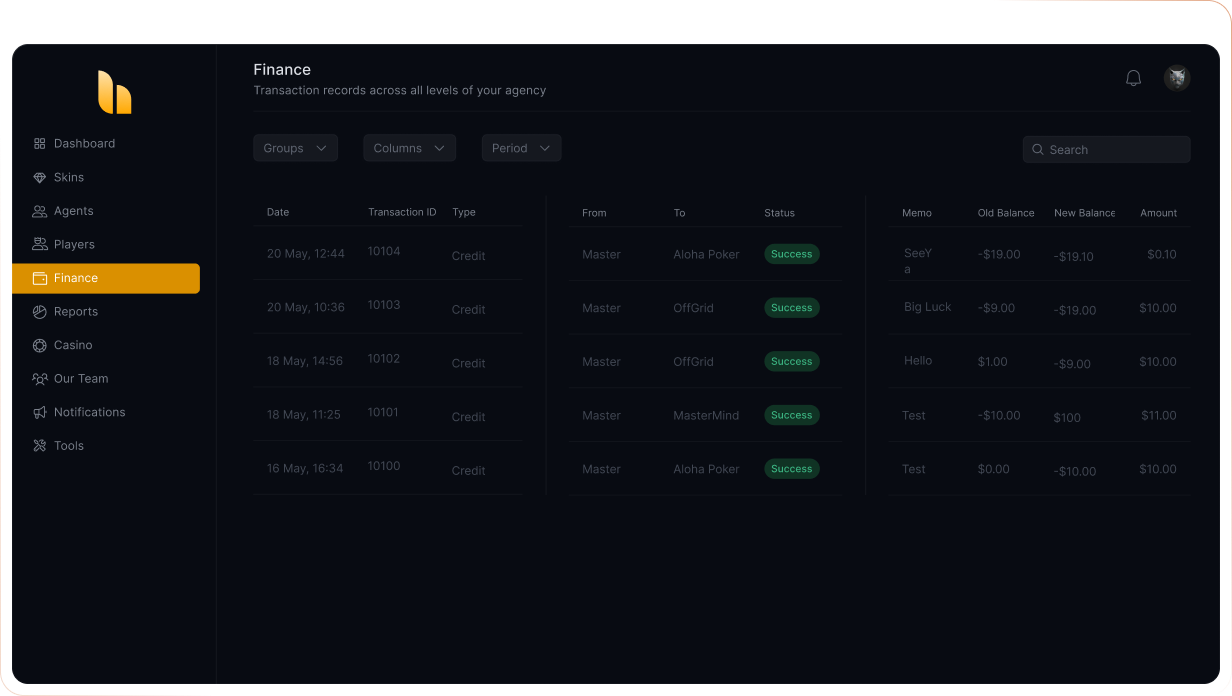Click the app logo in sidebar
The height and width of the screenshot is (696, 1232).
(x=114, y=92)
